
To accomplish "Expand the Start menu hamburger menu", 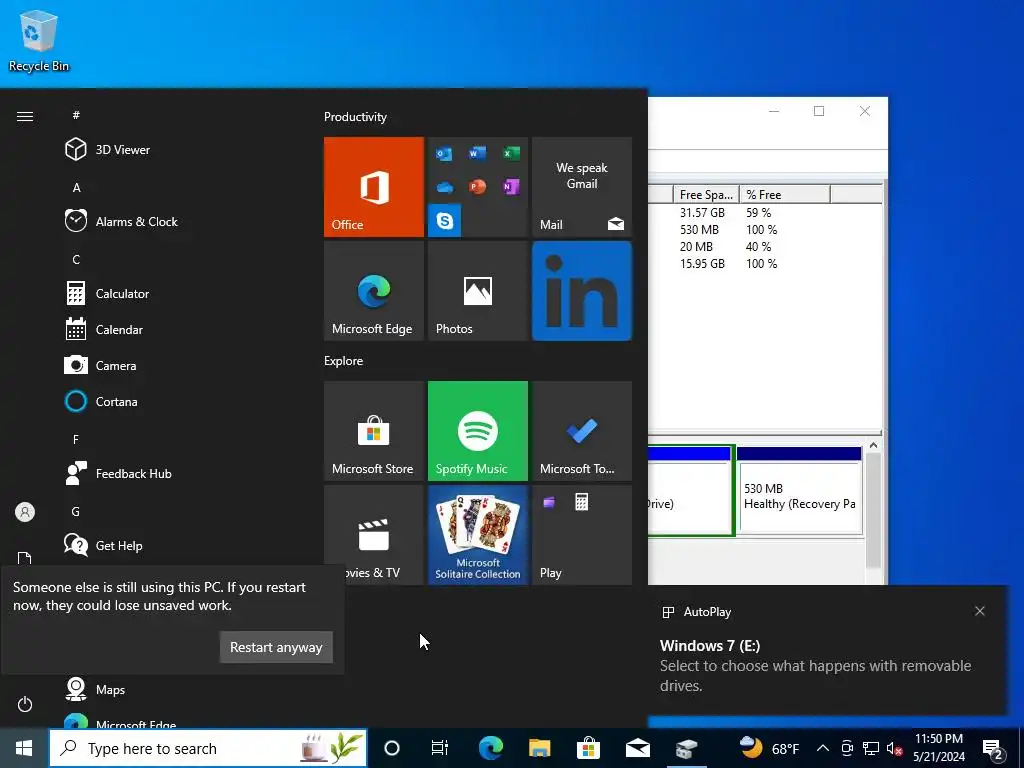I will pos(25,116).
